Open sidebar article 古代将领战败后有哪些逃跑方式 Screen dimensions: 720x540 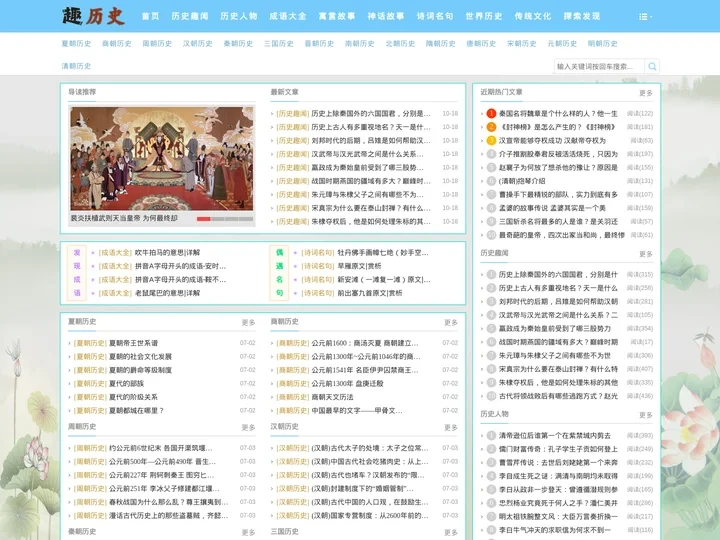point(558,396)
